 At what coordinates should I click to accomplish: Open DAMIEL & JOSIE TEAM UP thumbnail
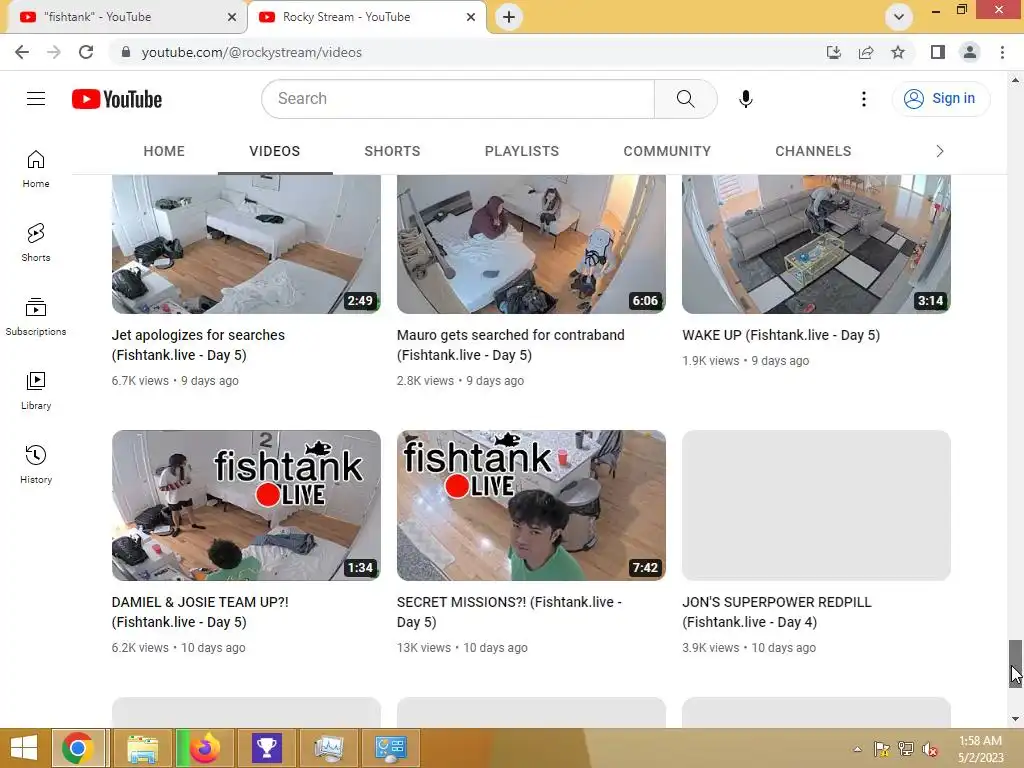coord(246,505)
